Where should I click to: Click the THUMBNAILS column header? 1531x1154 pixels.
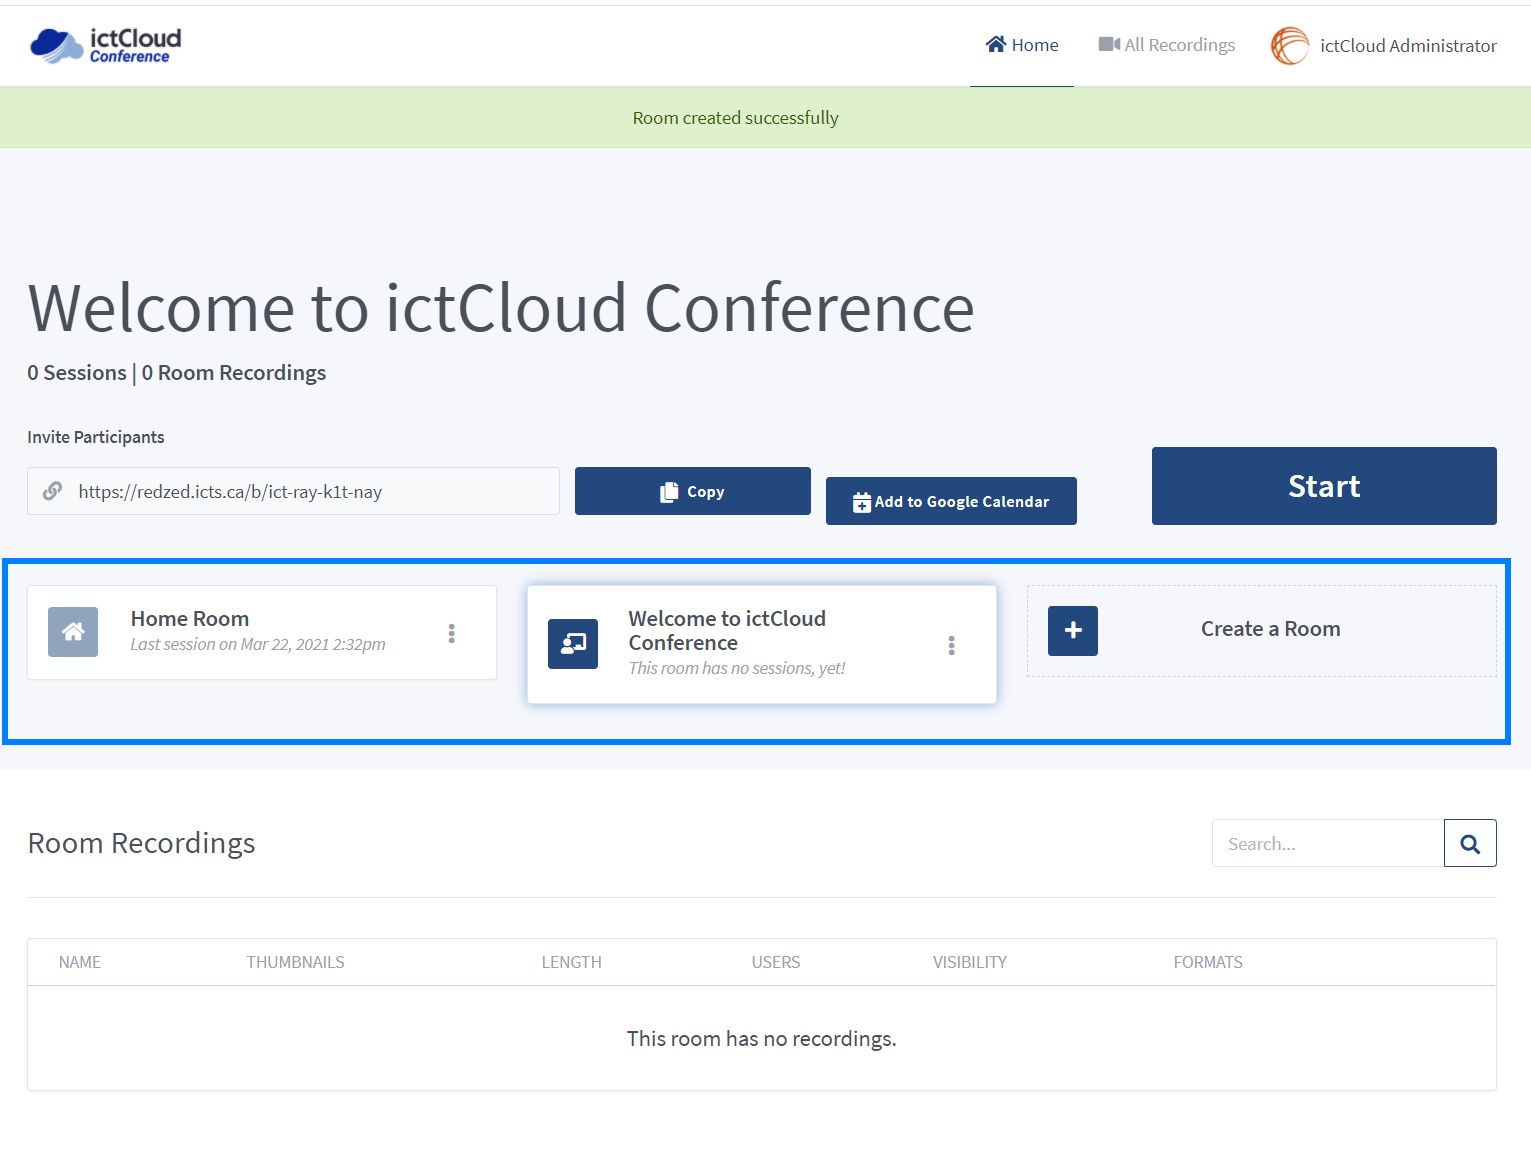[x=295, y=962]
